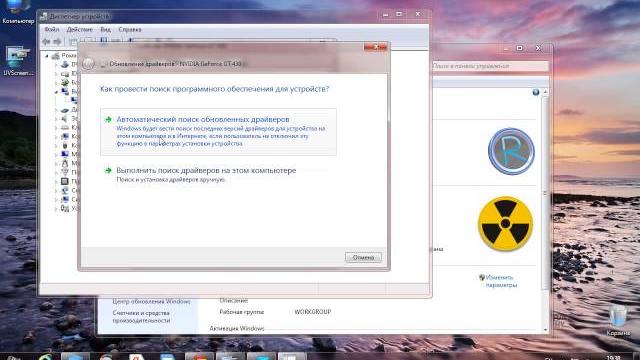This screenshot has width=640, height=360.
Task: Click the Изменить параметры link
Action: [501, 281]
